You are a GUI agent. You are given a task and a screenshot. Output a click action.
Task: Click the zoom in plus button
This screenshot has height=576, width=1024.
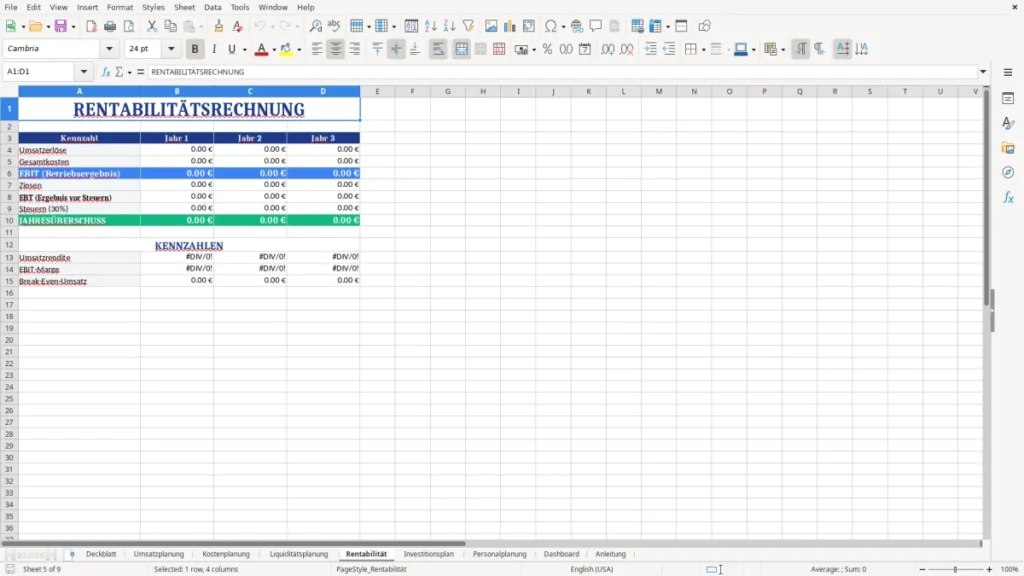[989, 569]
